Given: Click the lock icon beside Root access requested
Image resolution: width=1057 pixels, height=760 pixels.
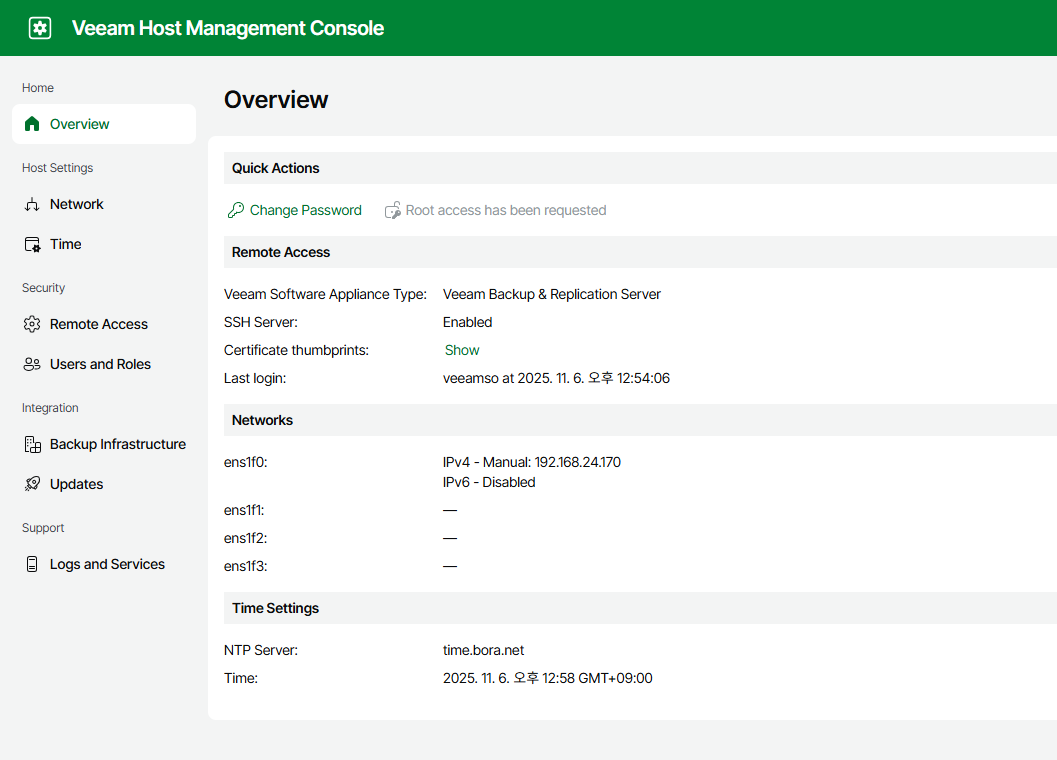Looking at the screenshot, I should pos(392,210).
